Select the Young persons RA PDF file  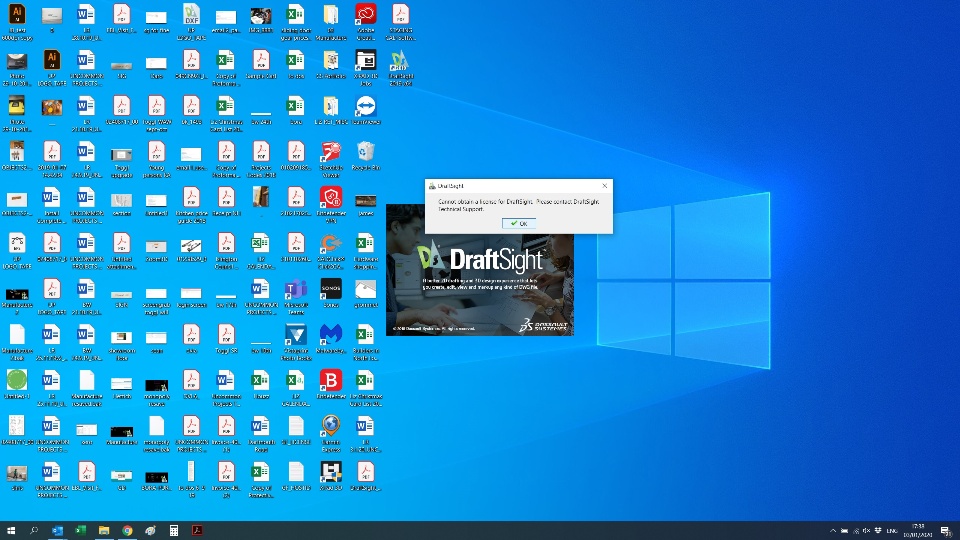[x=156, y=159]
